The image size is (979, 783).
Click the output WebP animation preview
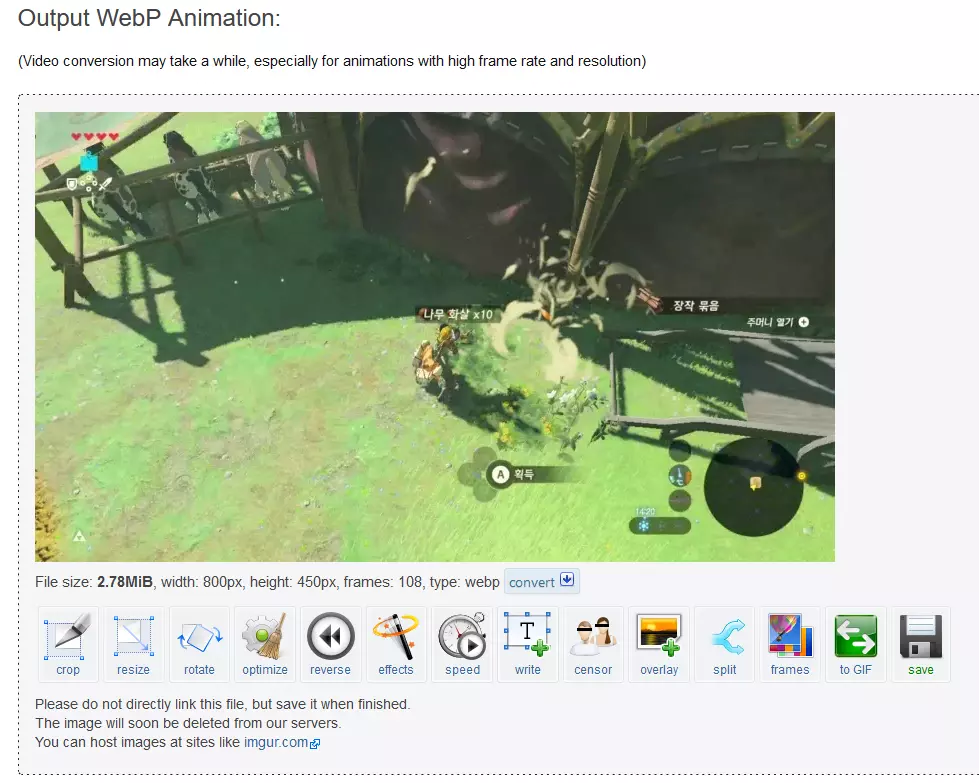(435, 337)
